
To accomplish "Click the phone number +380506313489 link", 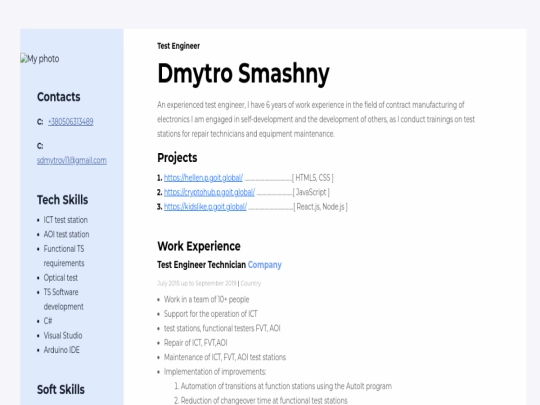I will tap(71, 122).
